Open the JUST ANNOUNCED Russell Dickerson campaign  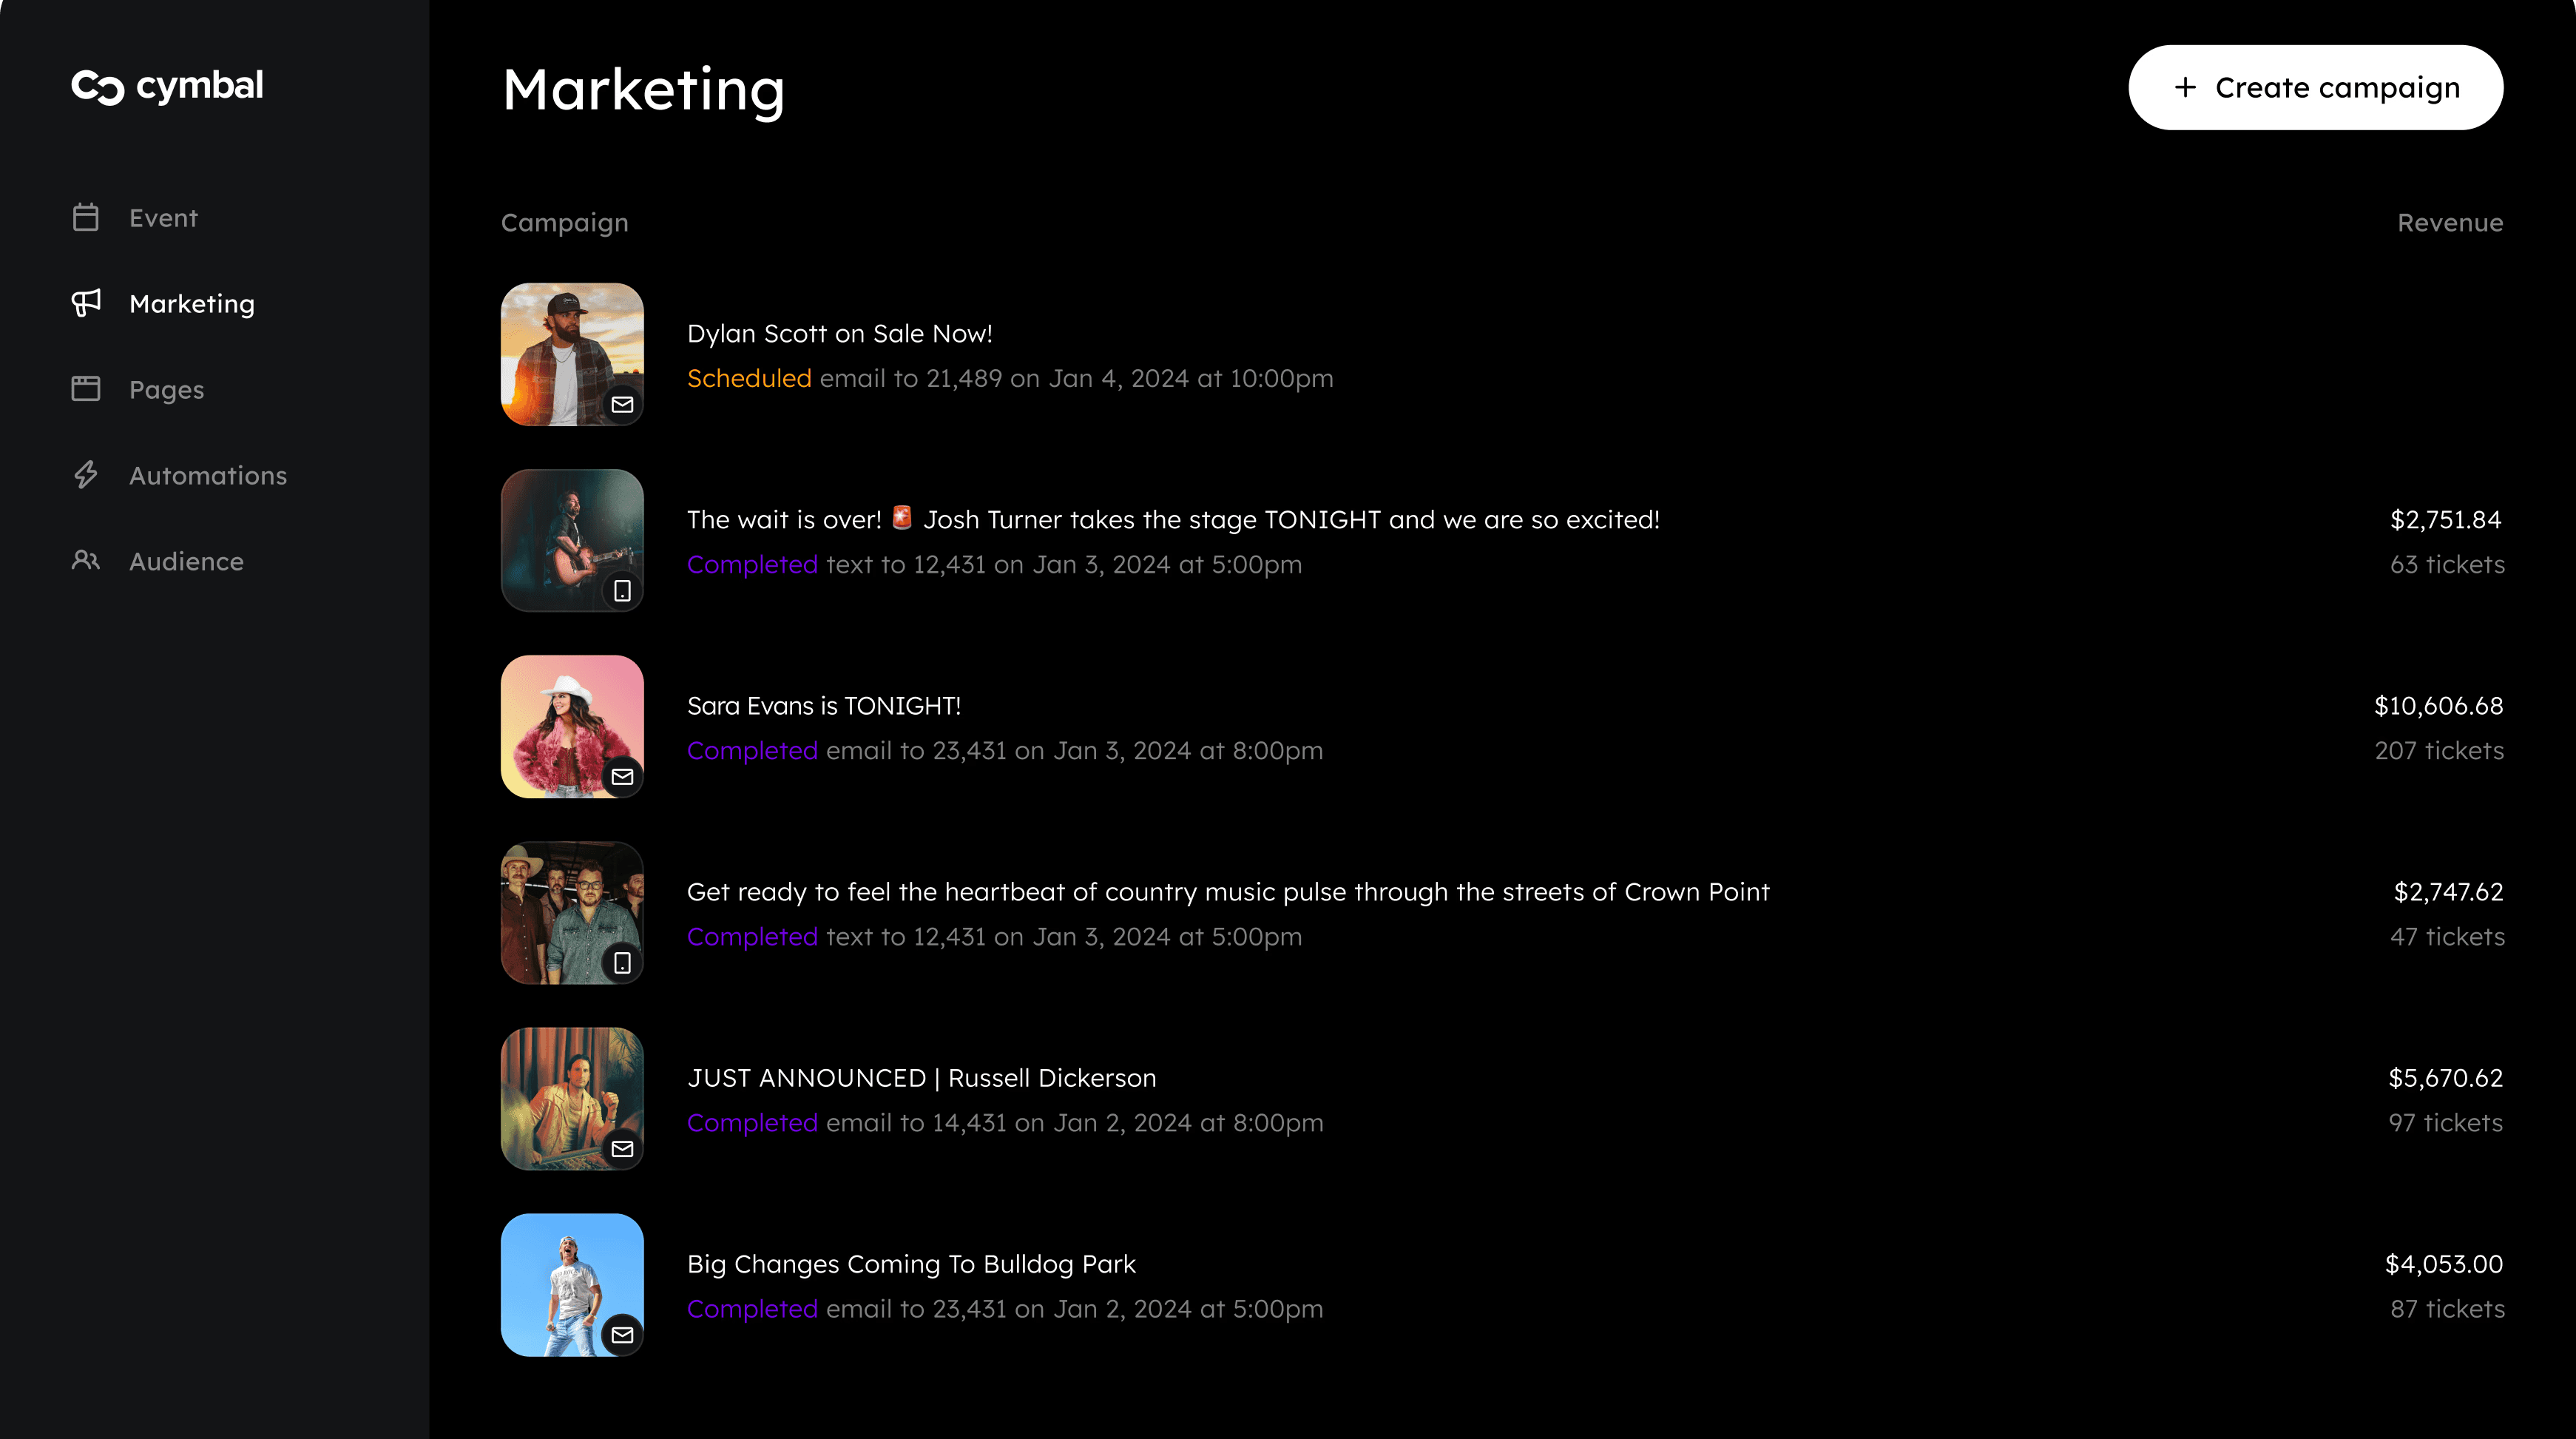click(921, 1078)
